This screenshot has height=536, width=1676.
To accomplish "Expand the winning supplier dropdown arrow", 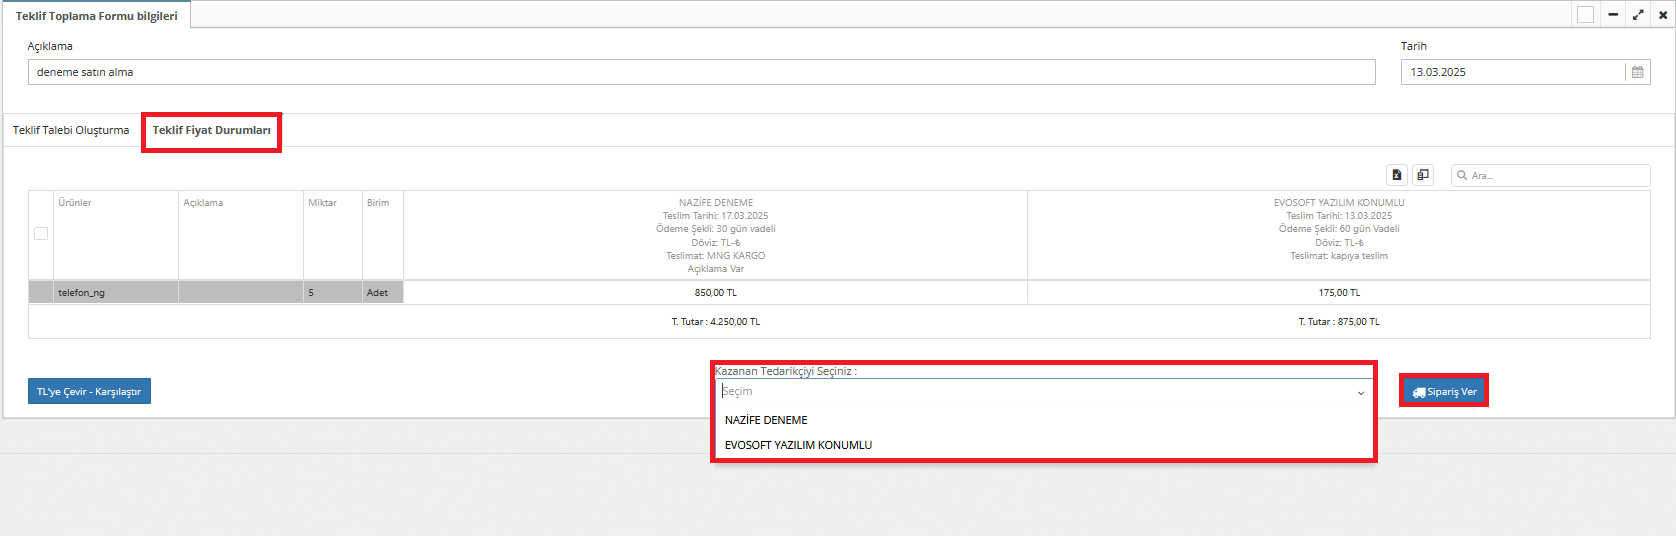I will coord(1360,393).
